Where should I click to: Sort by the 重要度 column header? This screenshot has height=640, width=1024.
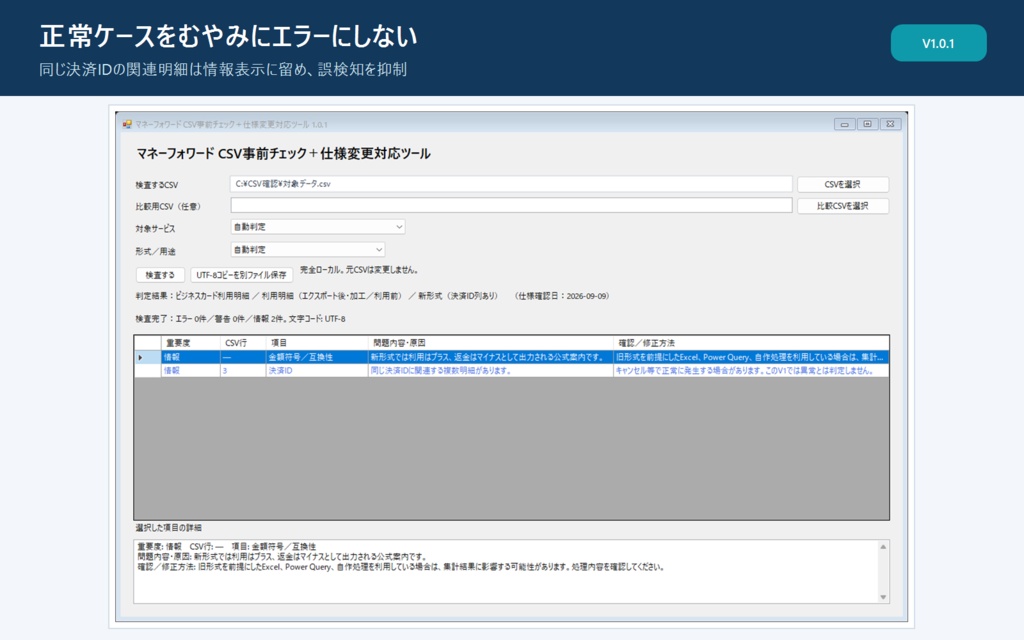(191, 343)
